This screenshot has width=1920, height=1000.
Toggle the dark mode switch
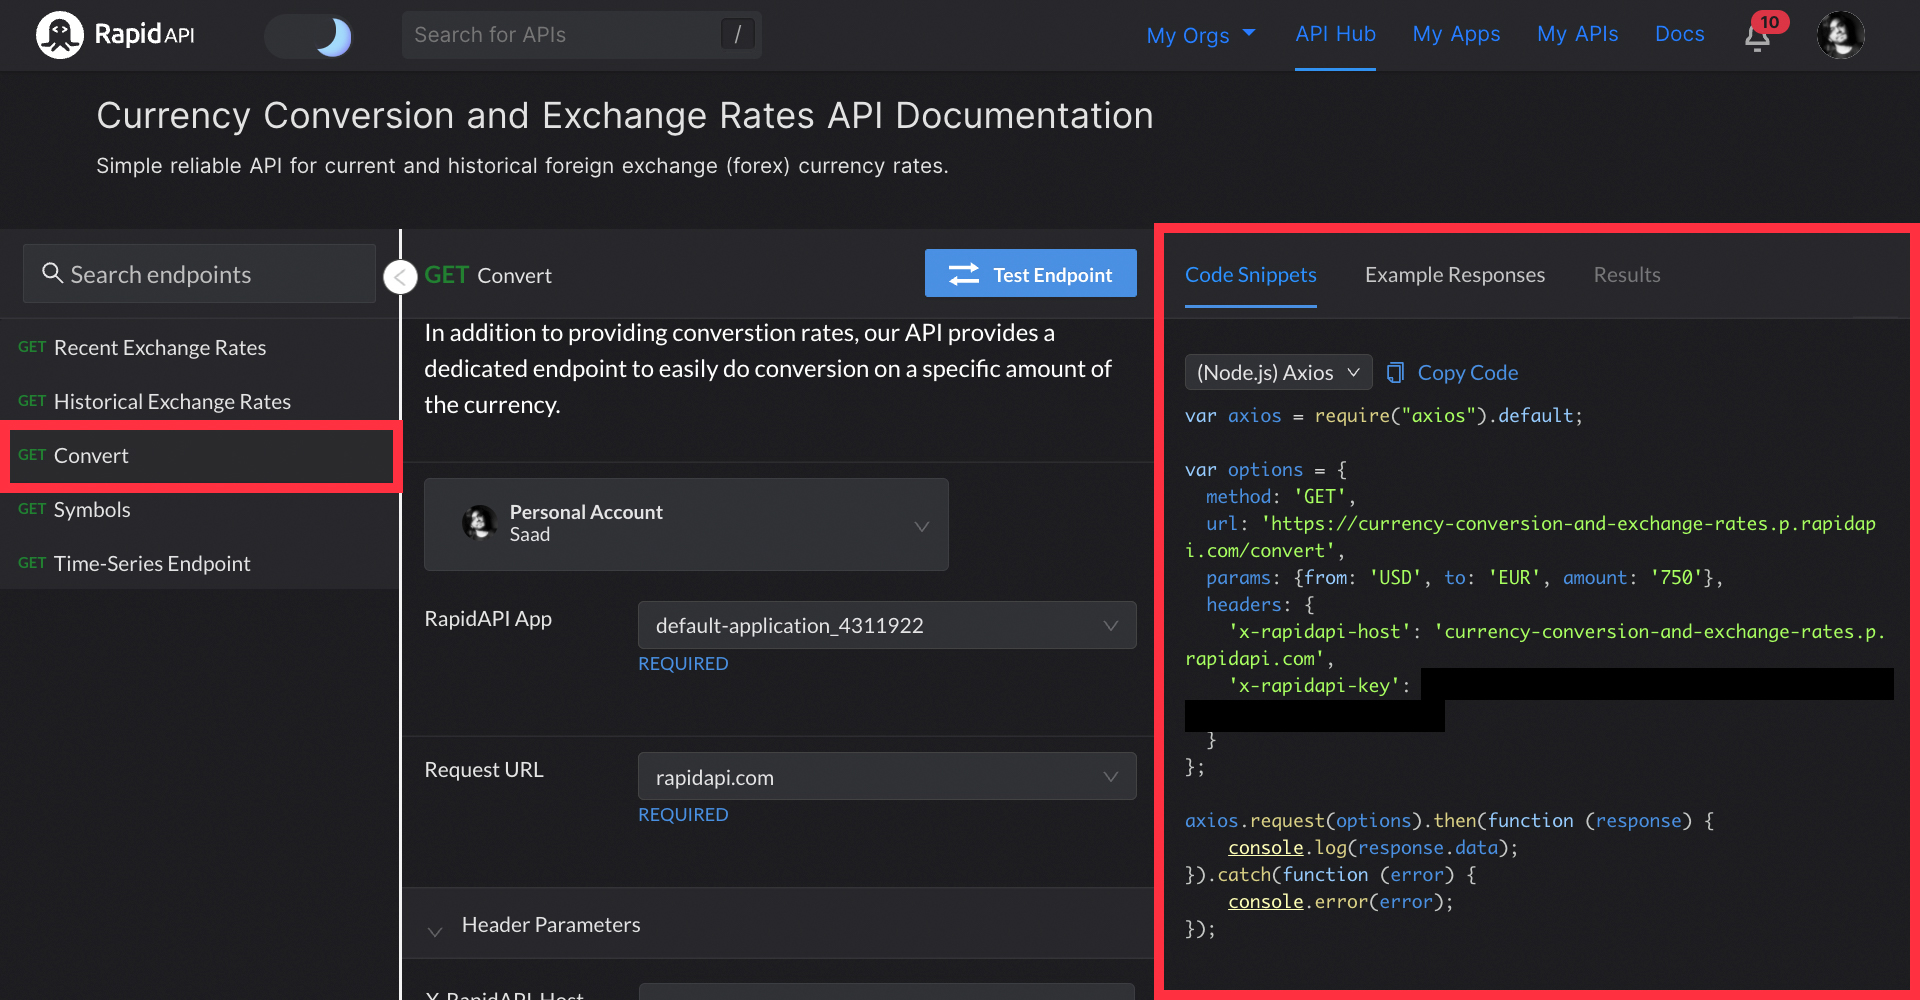[309, 36]
